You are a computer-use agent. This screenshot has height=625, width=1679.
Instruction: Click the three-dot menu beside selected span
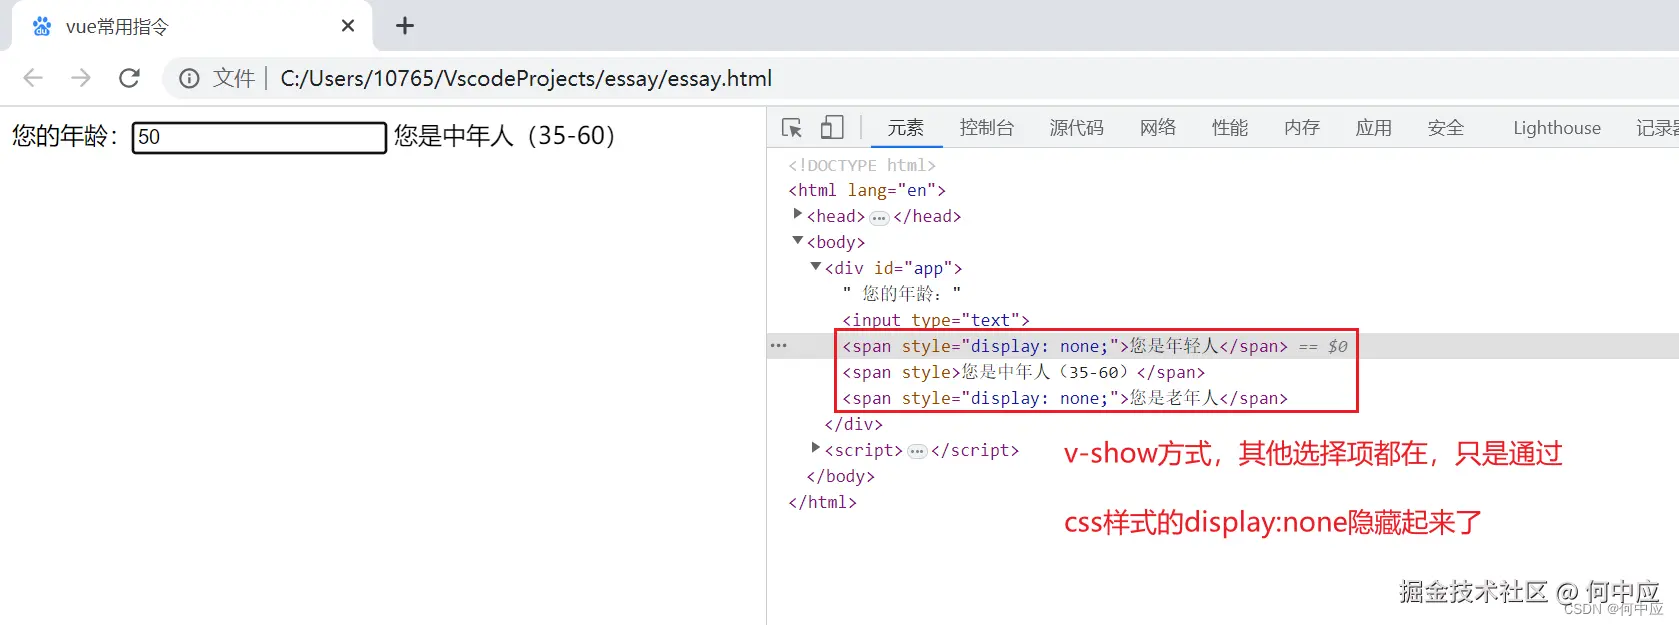point(779,346)
